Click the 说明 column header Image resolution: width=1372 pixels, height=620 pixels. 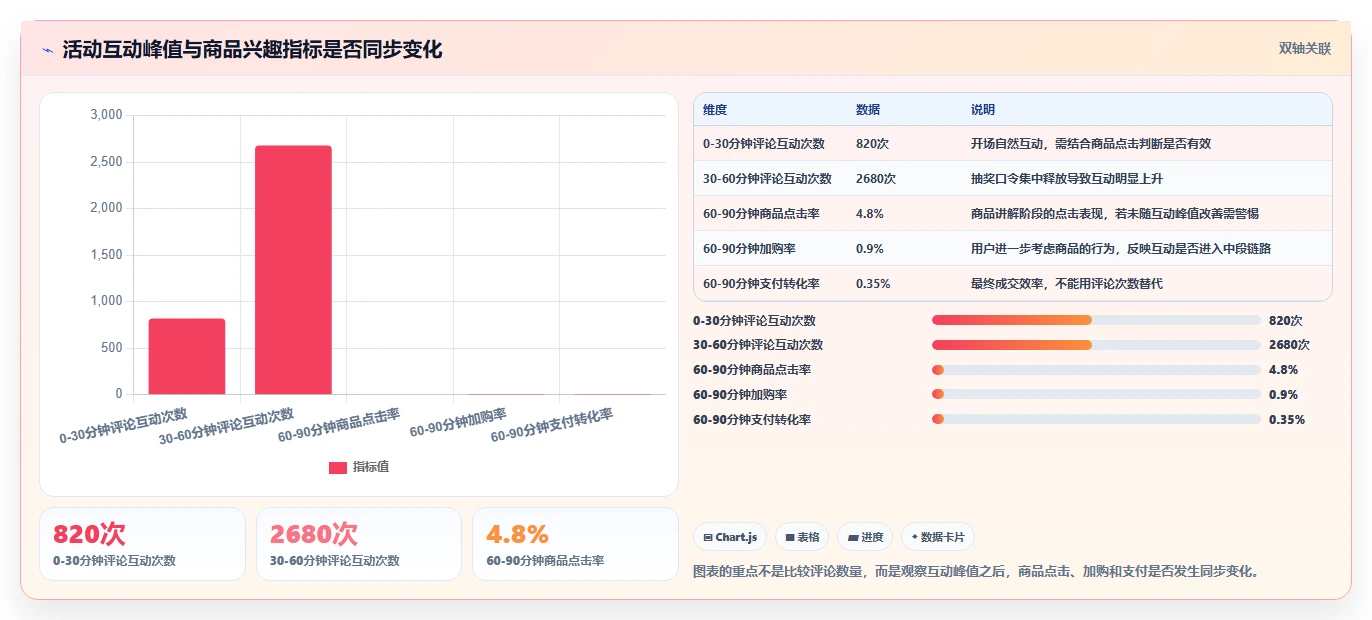point(983,110)
